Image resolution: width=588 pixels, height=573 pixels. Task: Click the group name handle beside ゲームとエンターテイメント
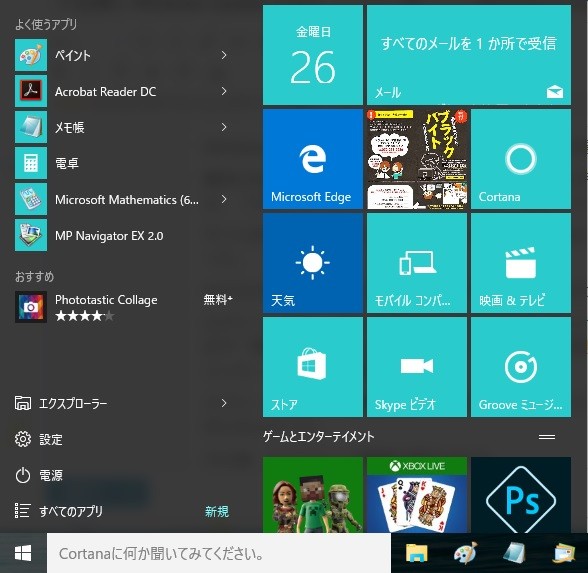(x=547, y=437)
